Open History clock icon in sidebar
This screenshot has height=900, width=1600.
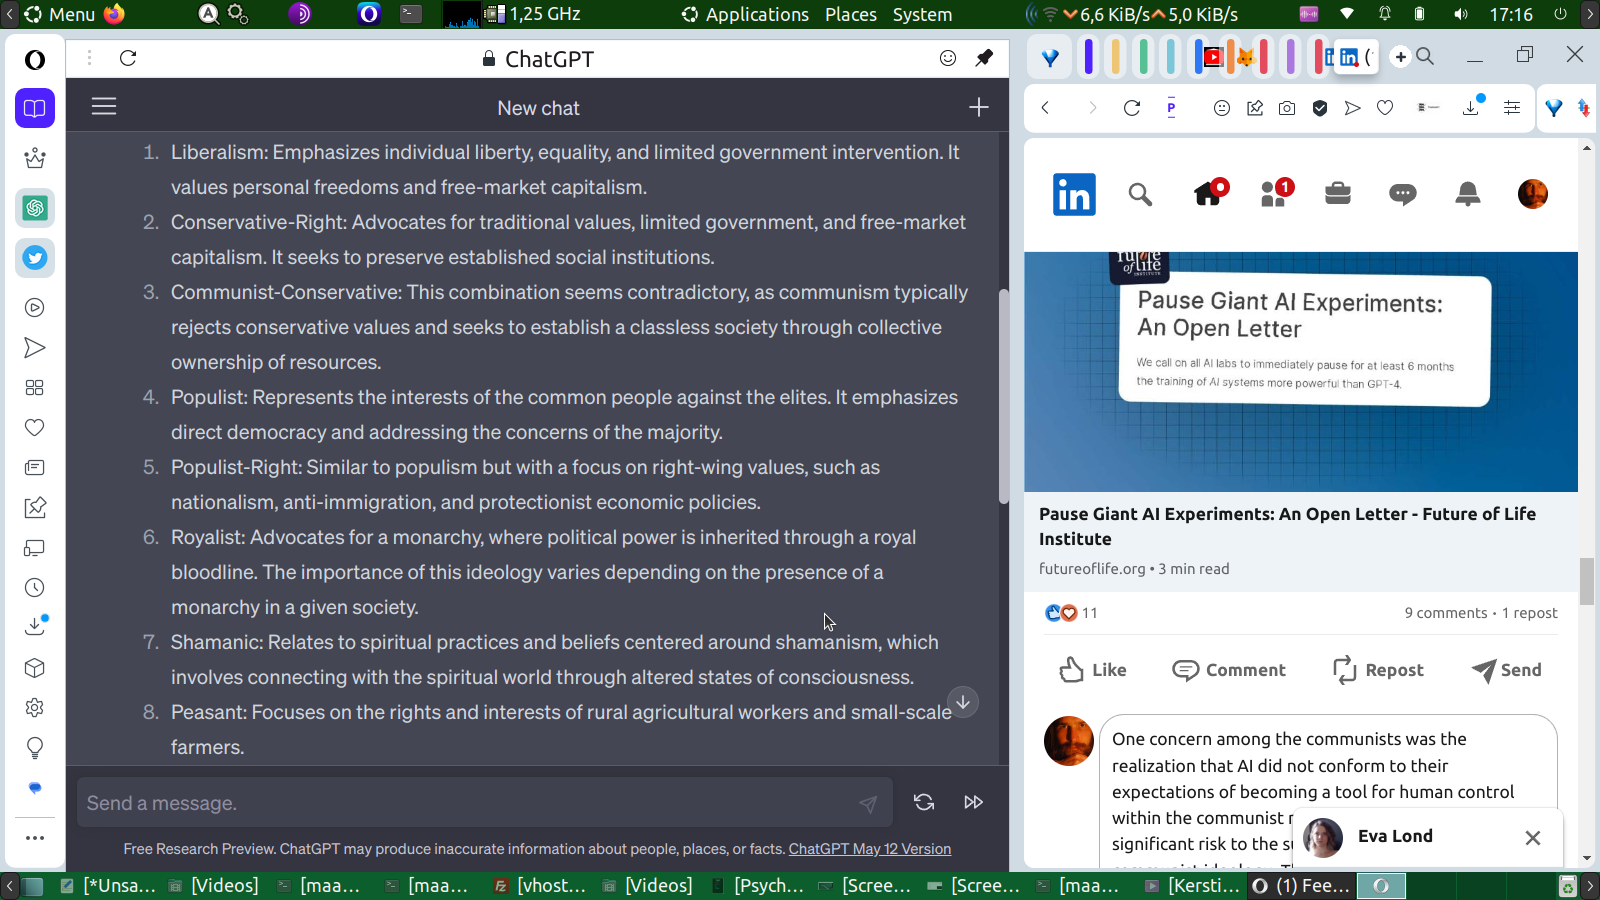pos(35,588)
